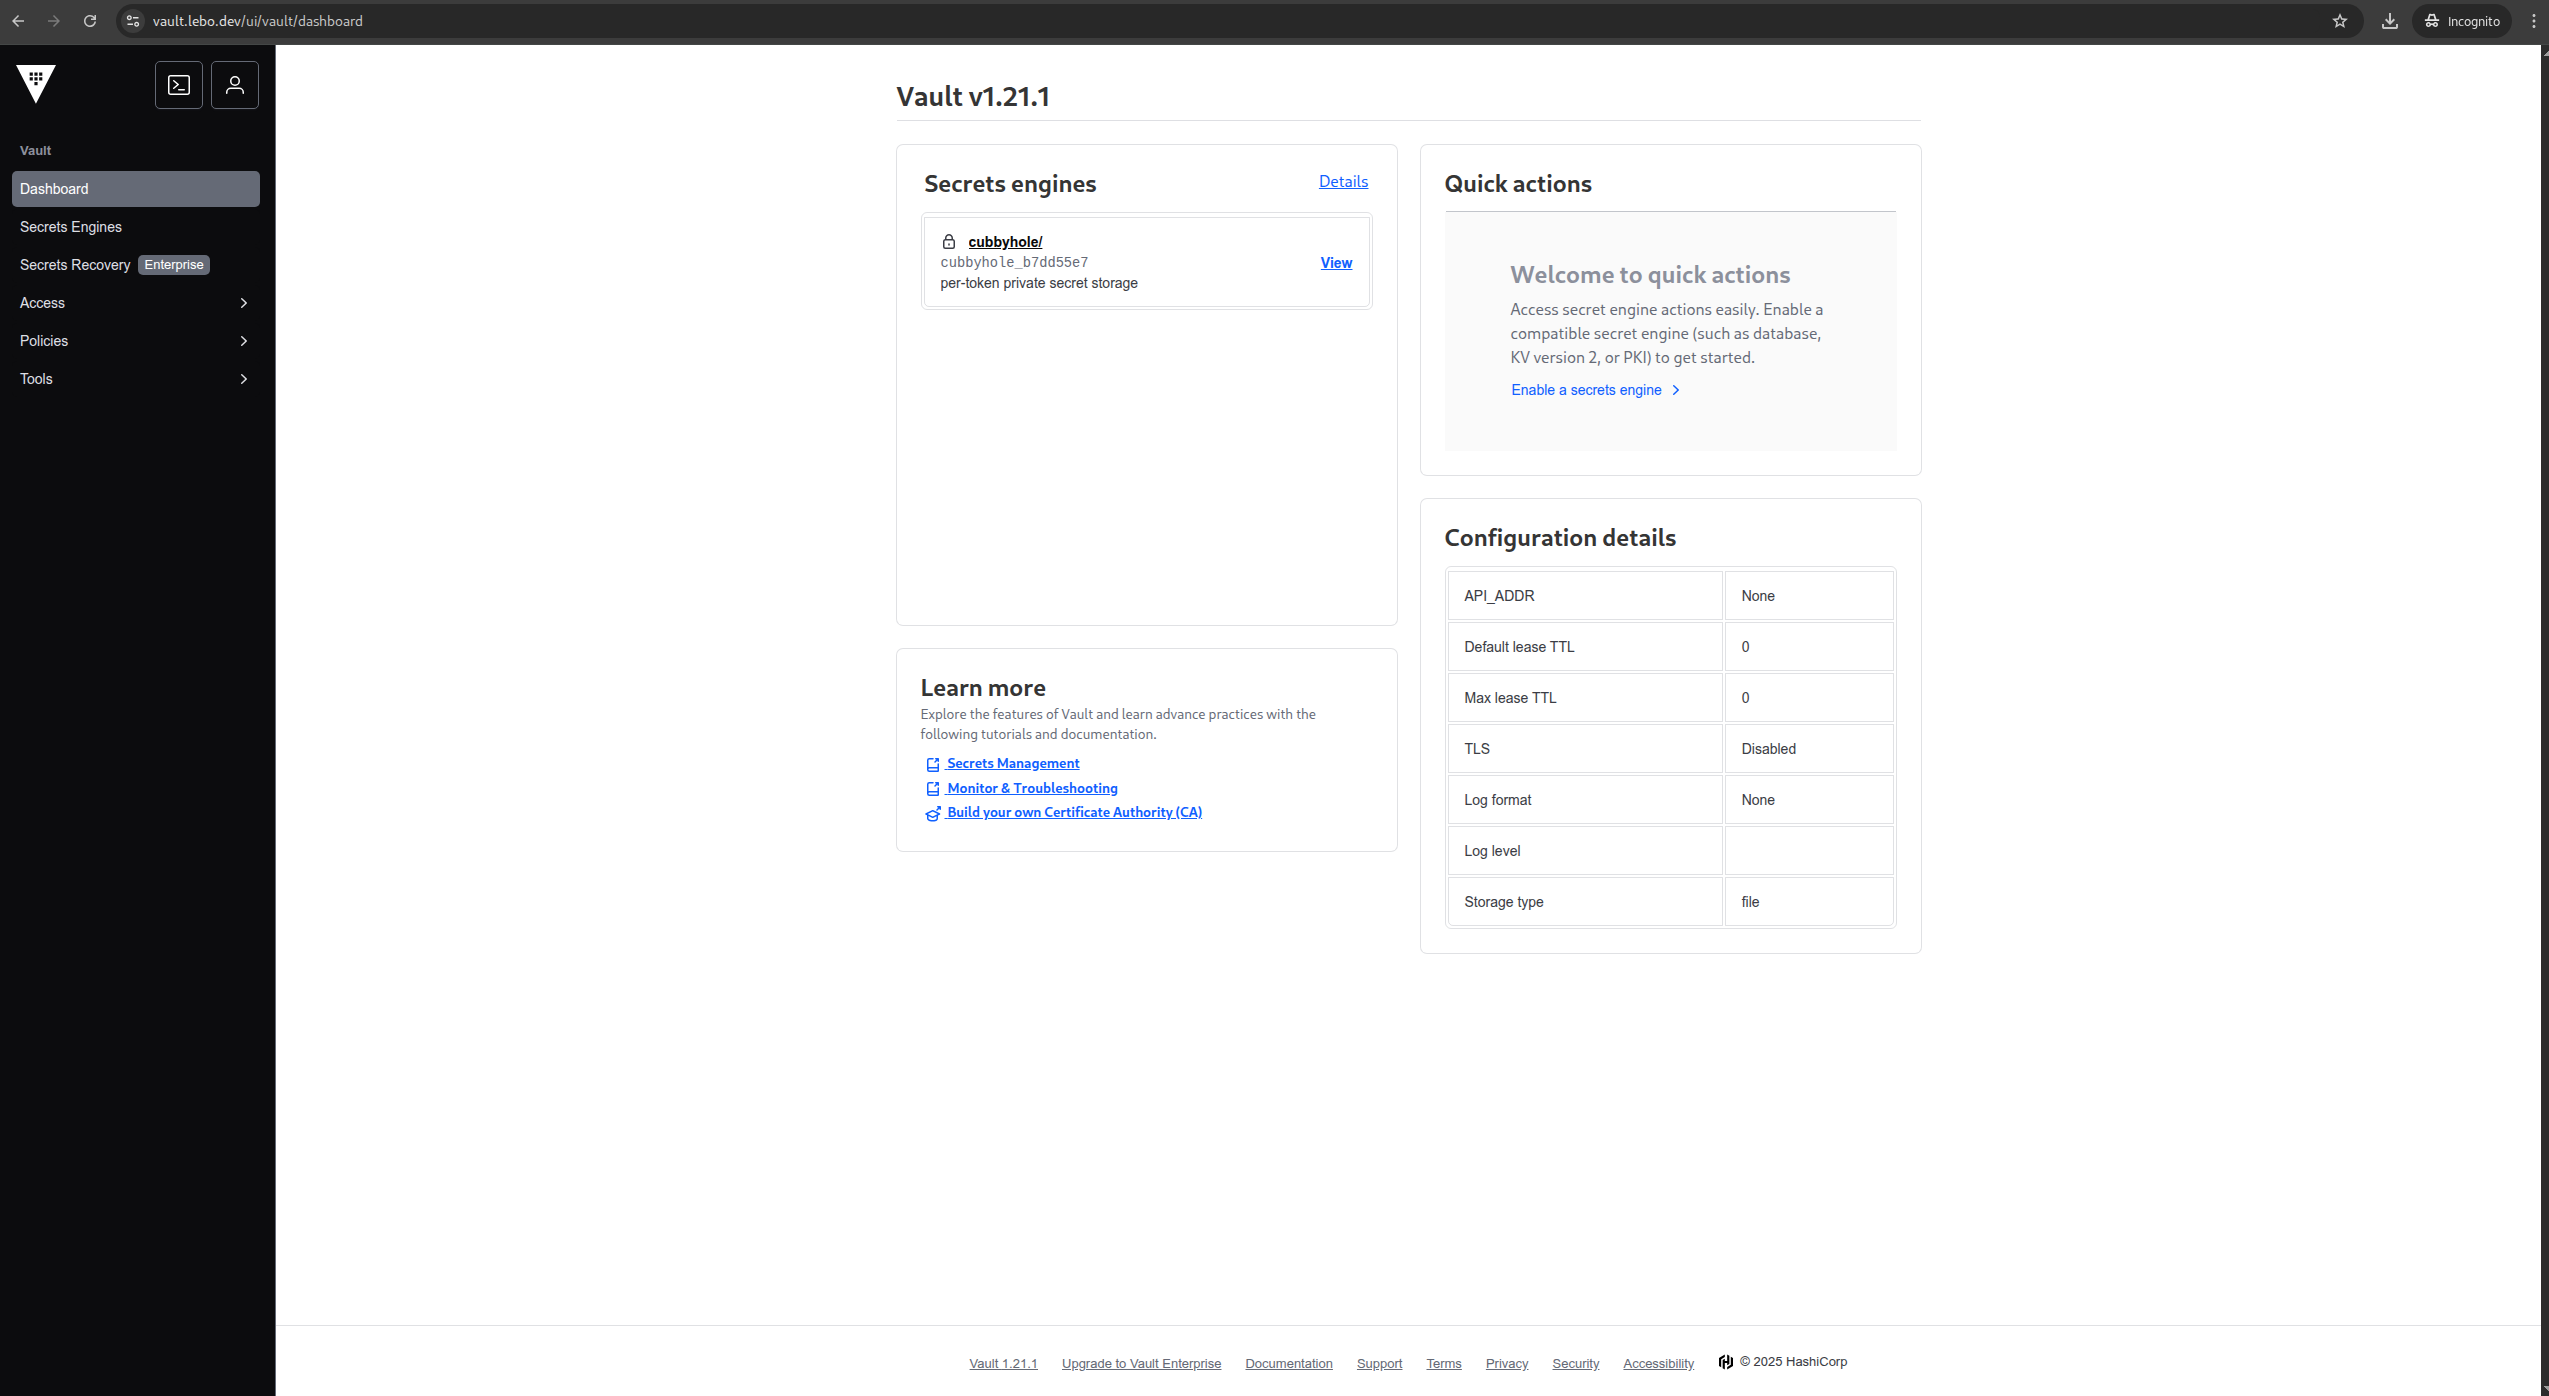Viewport: 2549px width, 1396px height.
Task: Open the browser downloads icon
Action: tap(2389, 20)
